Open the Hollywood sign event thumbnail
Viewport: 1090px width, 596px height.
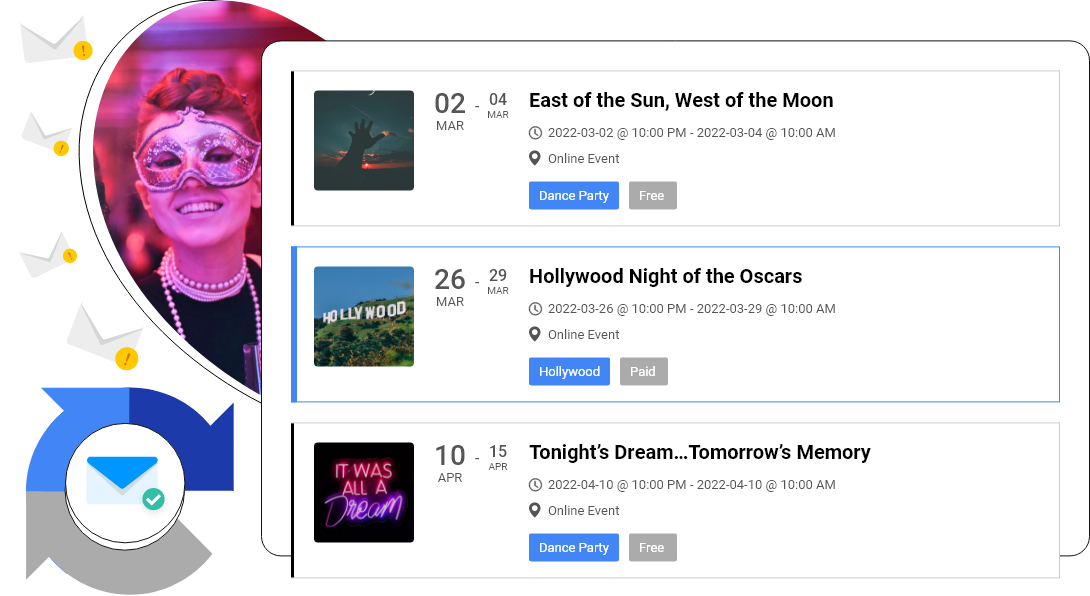[x=364, y=316]
